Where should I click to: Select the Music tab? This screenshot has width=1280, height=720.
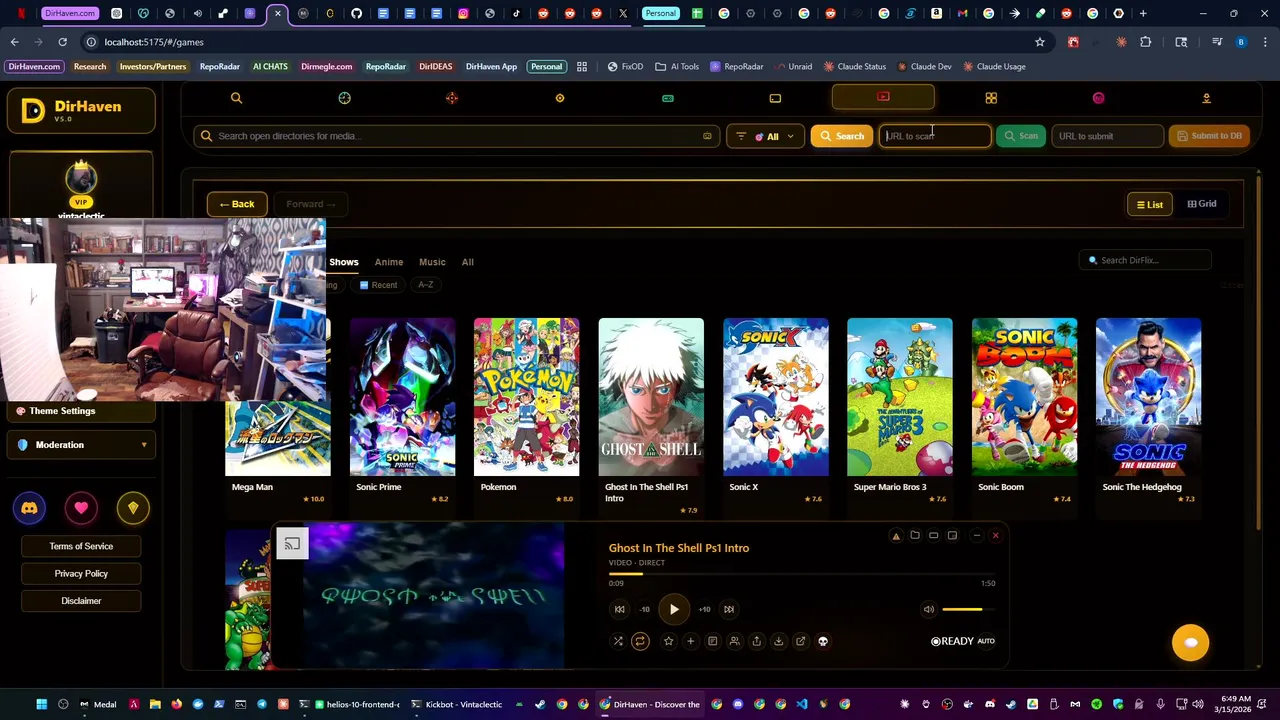pos(432,262)
